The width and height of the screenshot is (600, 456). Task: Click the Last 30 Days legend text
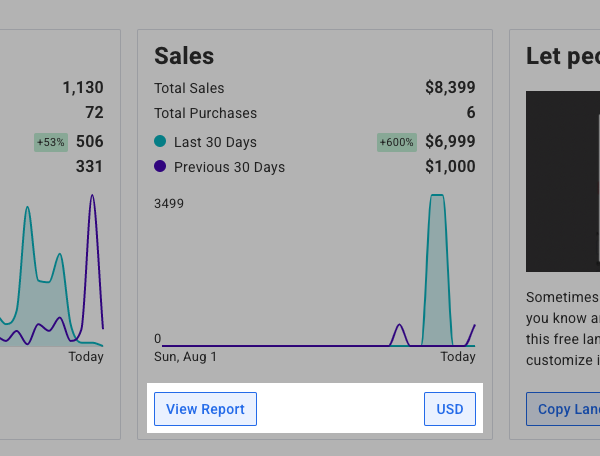pos(215,142)
